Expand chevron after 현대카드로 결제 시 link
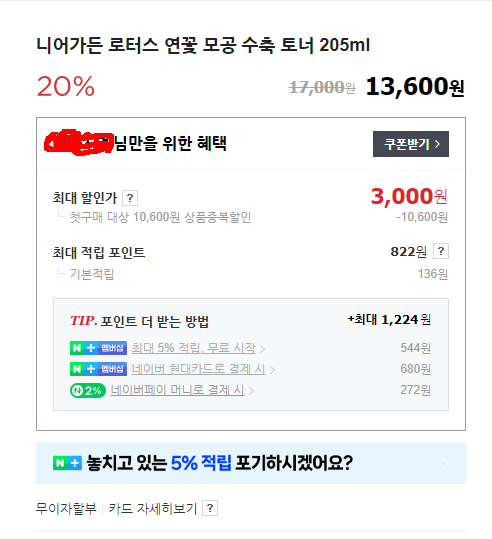This screenshot has height=539, width=492. [x=272, y=370]
